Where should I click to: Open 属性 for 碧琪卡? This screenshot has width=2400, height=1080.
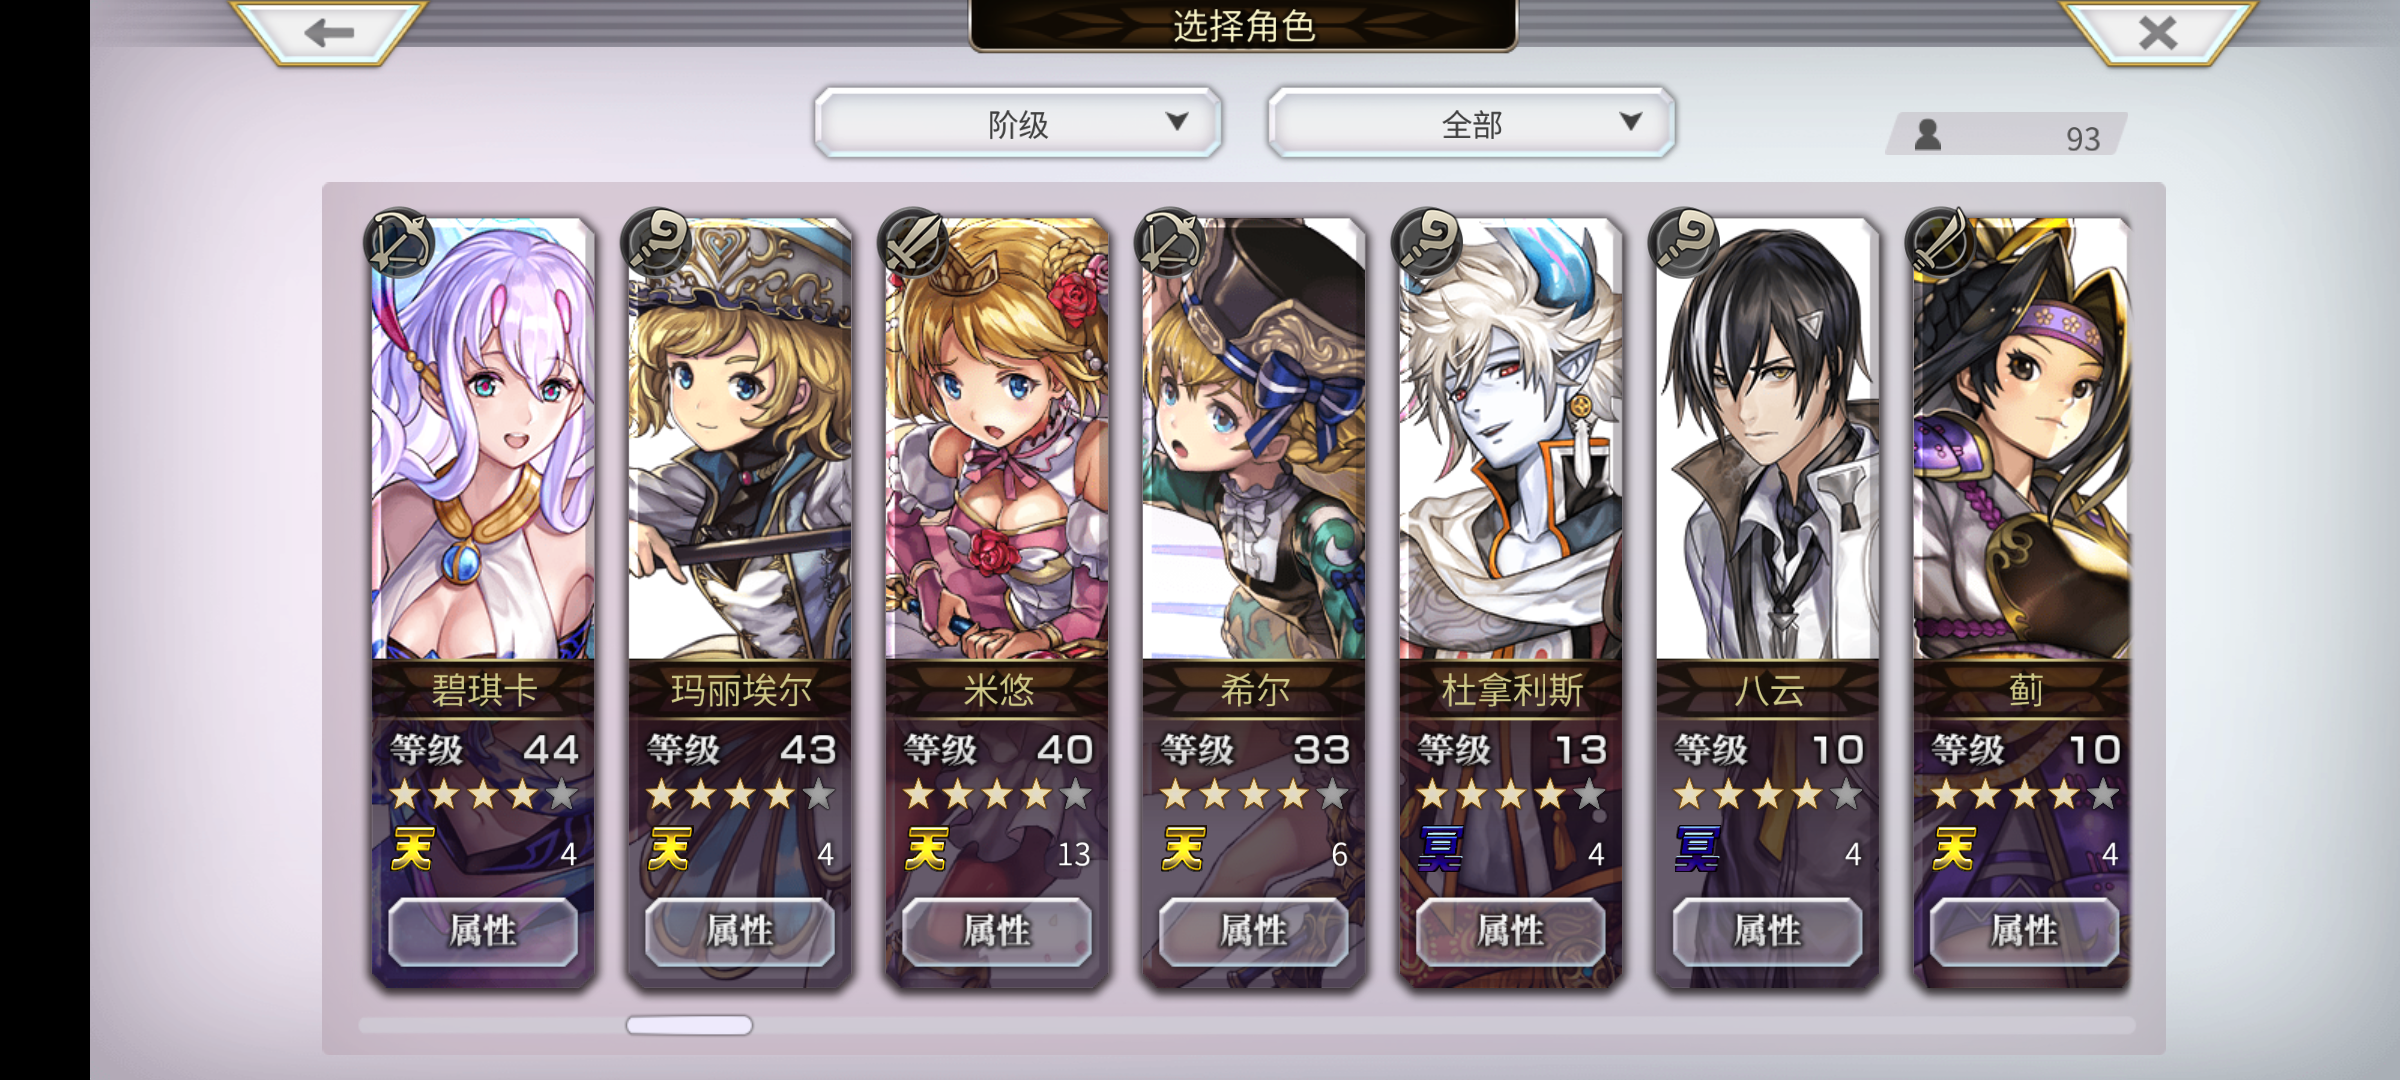(x=483, y=932)
